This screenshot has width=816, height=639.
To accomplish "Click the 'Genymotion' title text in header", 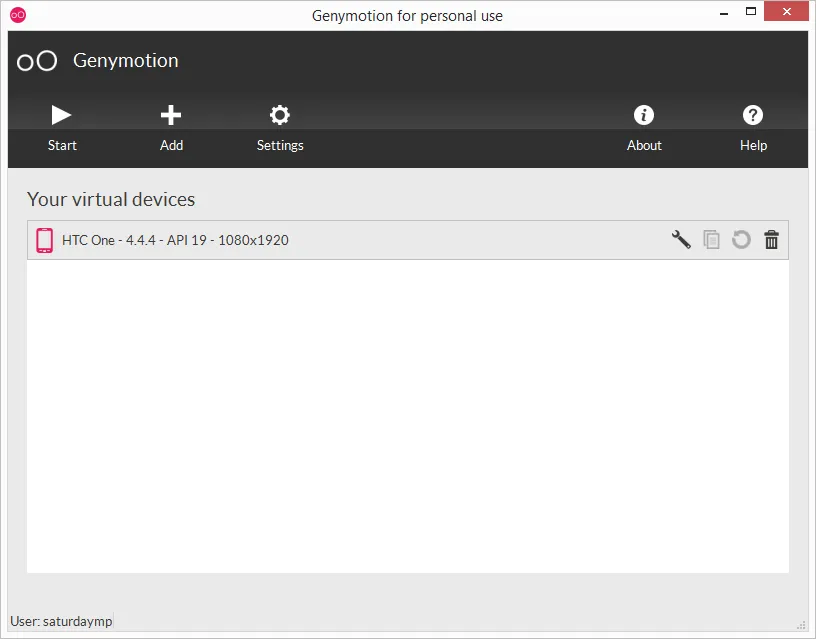I will pyautogui.click(x=126, y=61).
